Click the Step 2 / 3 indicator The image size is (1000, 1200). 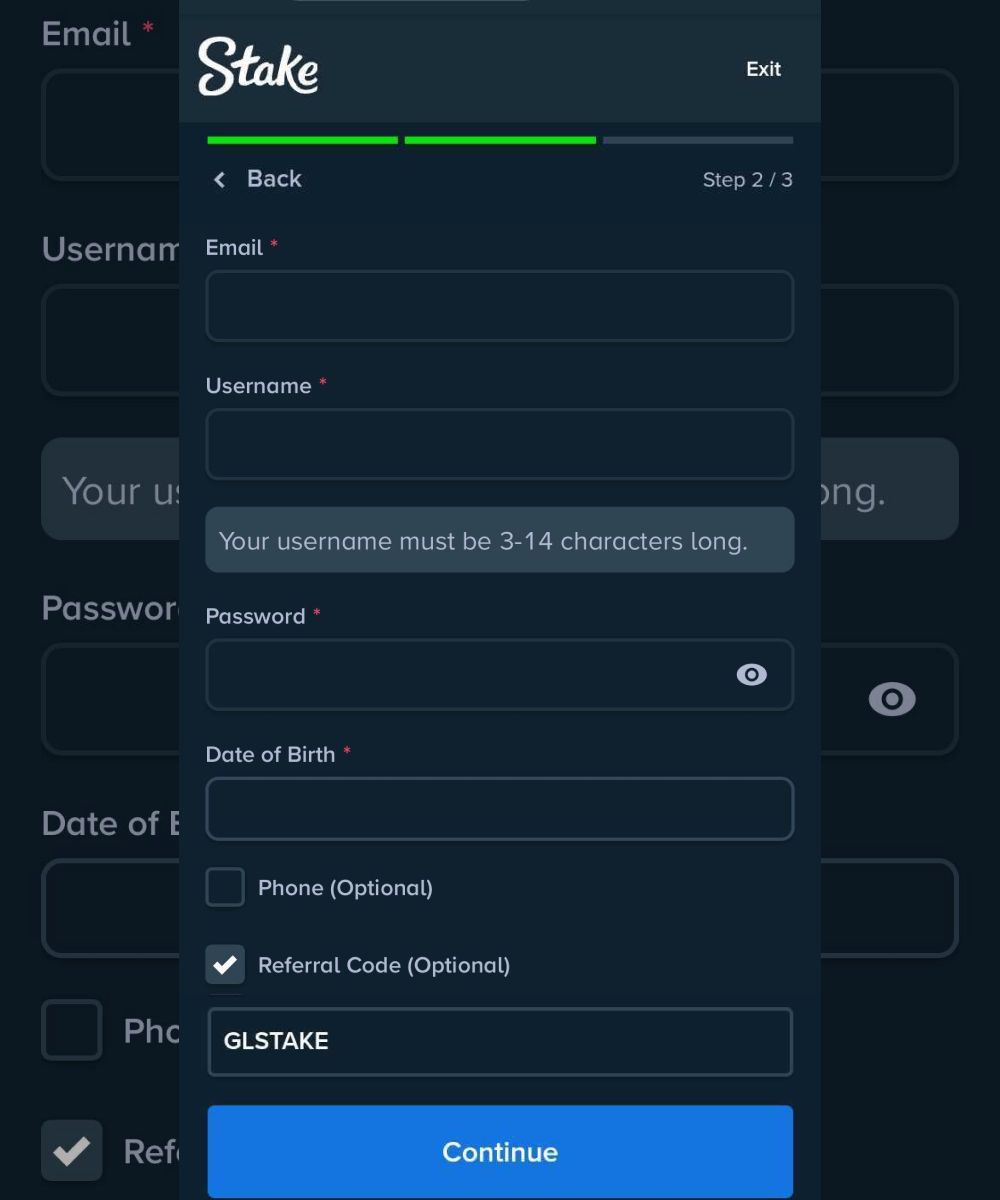(747, 180)
